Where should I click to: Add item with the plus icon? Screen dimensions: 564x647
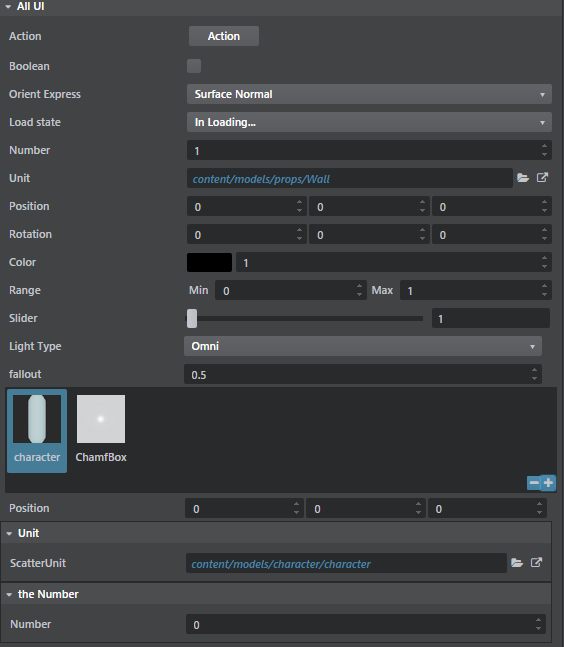pos(548,483)
